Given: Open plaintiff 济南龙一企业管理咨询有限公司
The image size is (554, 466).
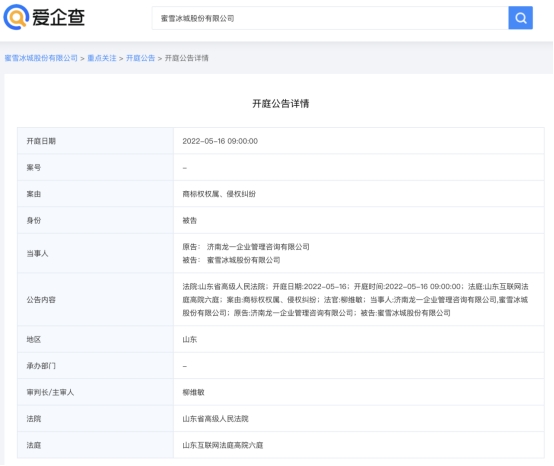Looking at the screenshot, I should 258,247.
